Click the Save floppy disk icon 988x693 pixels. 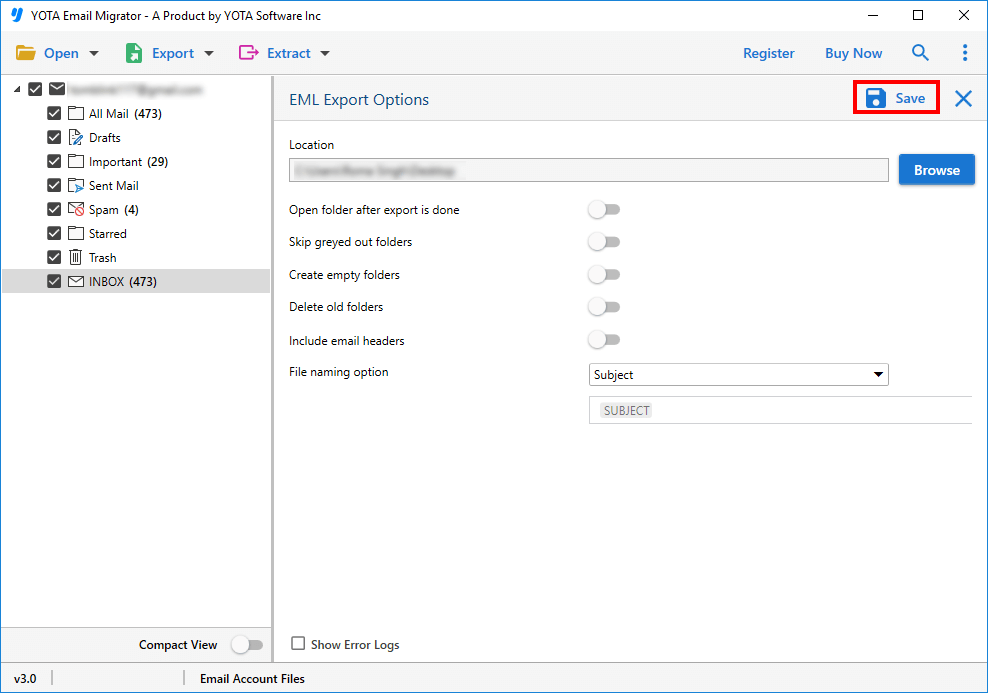(876, 98)
